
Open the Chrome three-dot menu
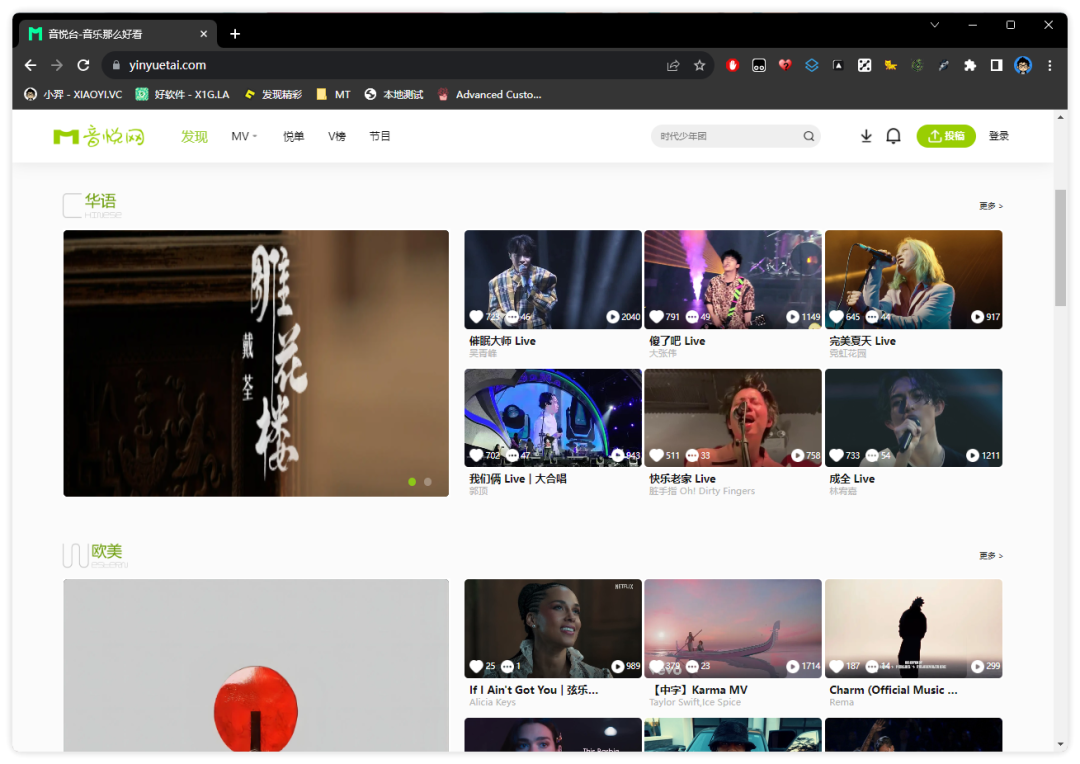click(x=1050, y=65)
